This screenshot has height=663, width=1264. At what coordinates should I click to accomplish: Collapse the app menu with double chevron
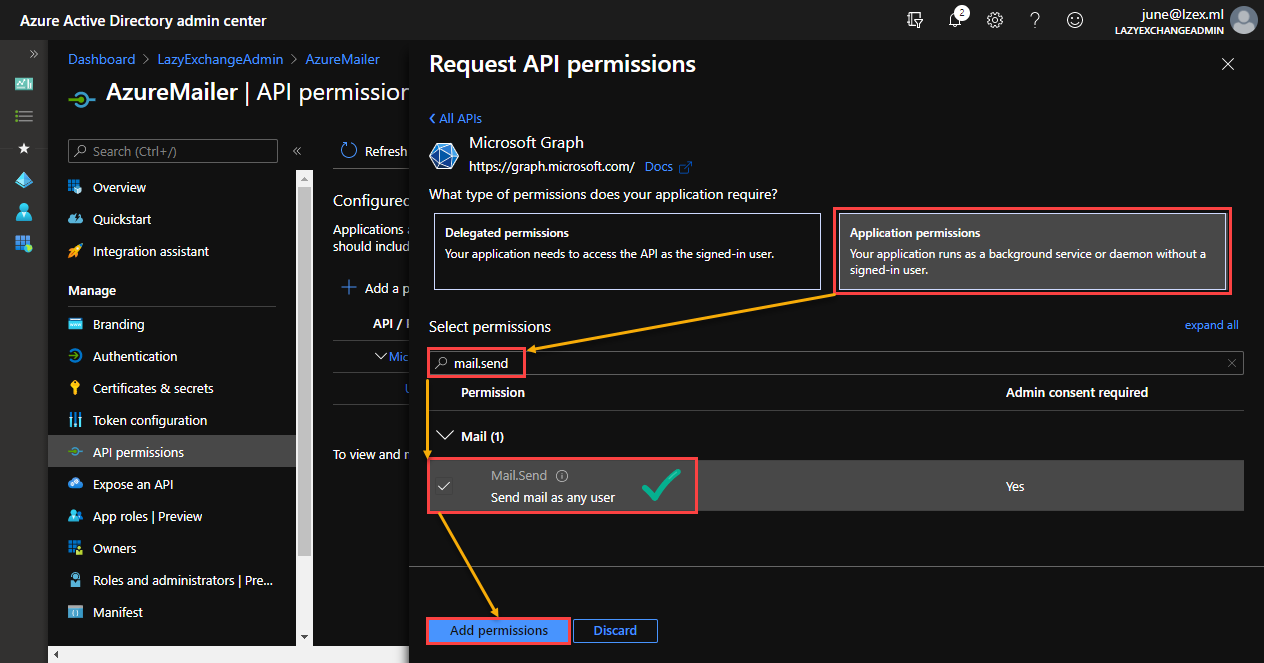click(x=297, y=151)
